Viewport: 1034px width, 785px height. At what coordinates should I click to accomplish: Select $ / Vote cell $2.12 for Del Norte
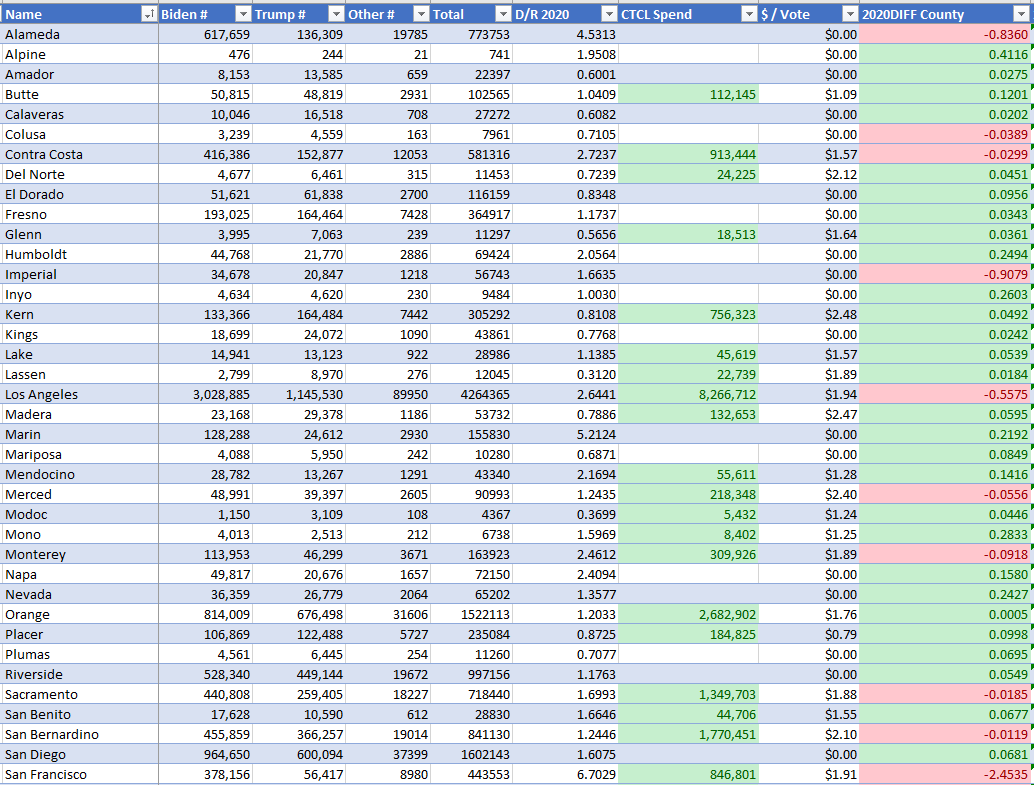click(x=809, y=175)
